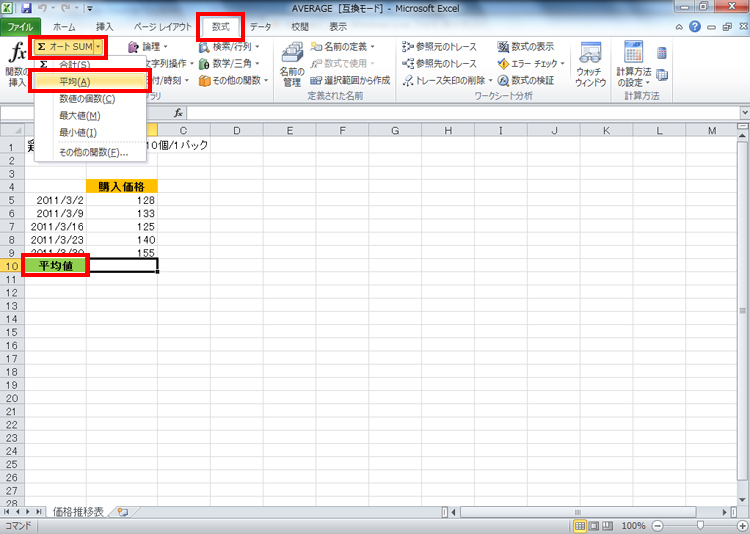Expand the formula bar with arrow
Viewport: 750px width, 534px height.
click(745, 113)
